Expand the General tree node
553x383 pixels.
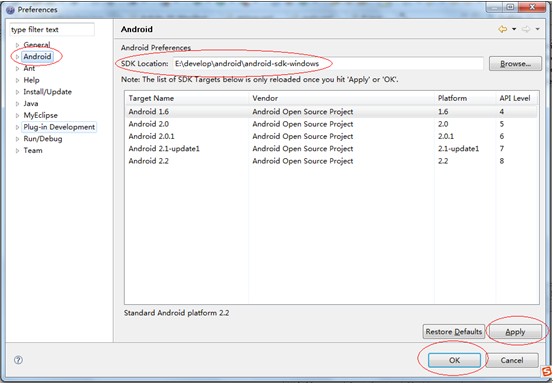click(17, 45)
